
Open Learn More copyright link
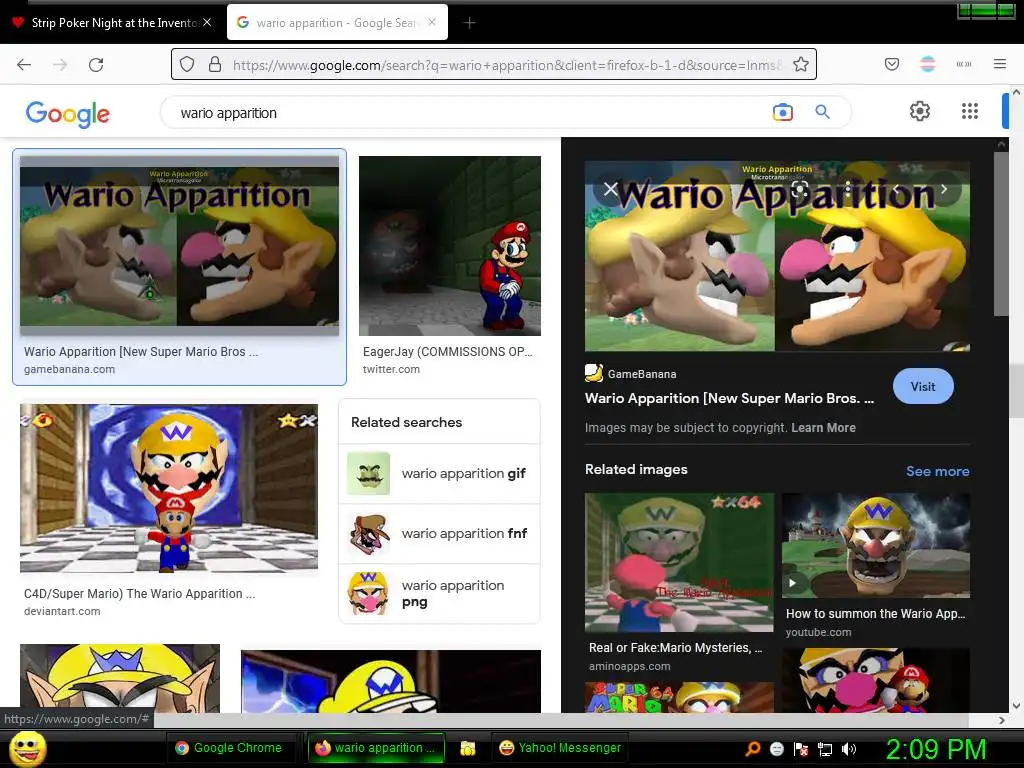[823, 428]
